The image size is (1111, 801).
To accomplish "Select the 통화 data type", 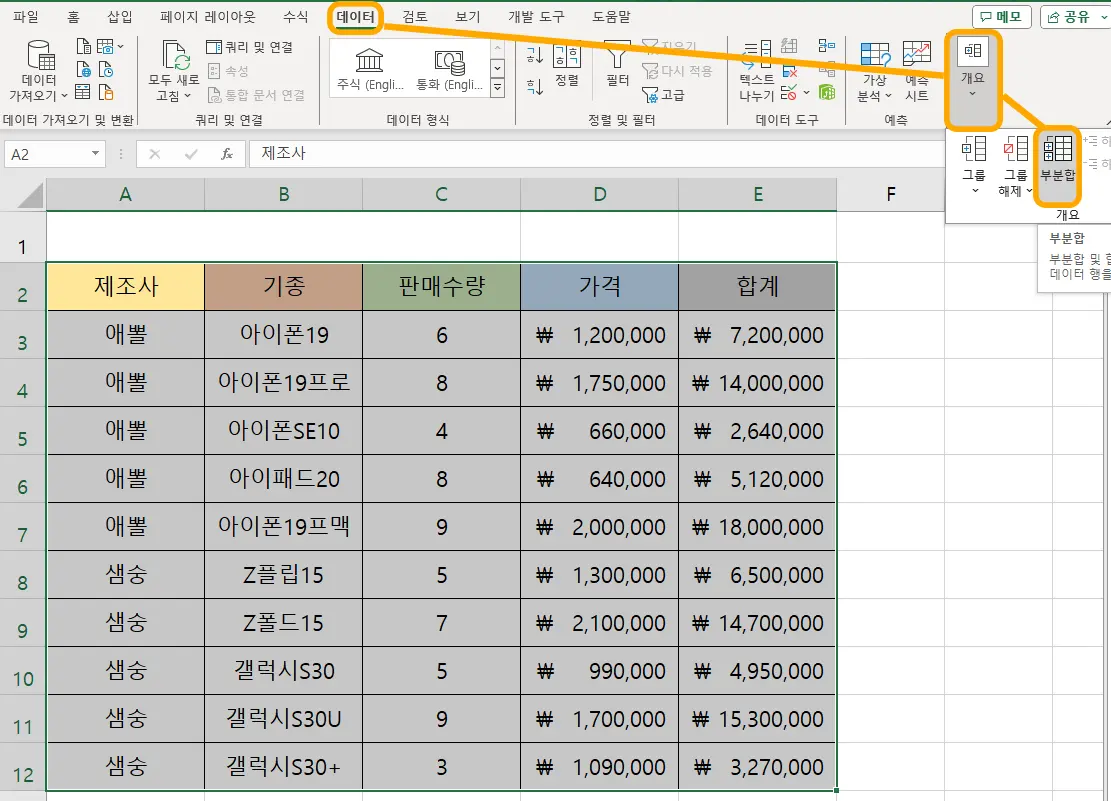I will [x=449, y=70].
